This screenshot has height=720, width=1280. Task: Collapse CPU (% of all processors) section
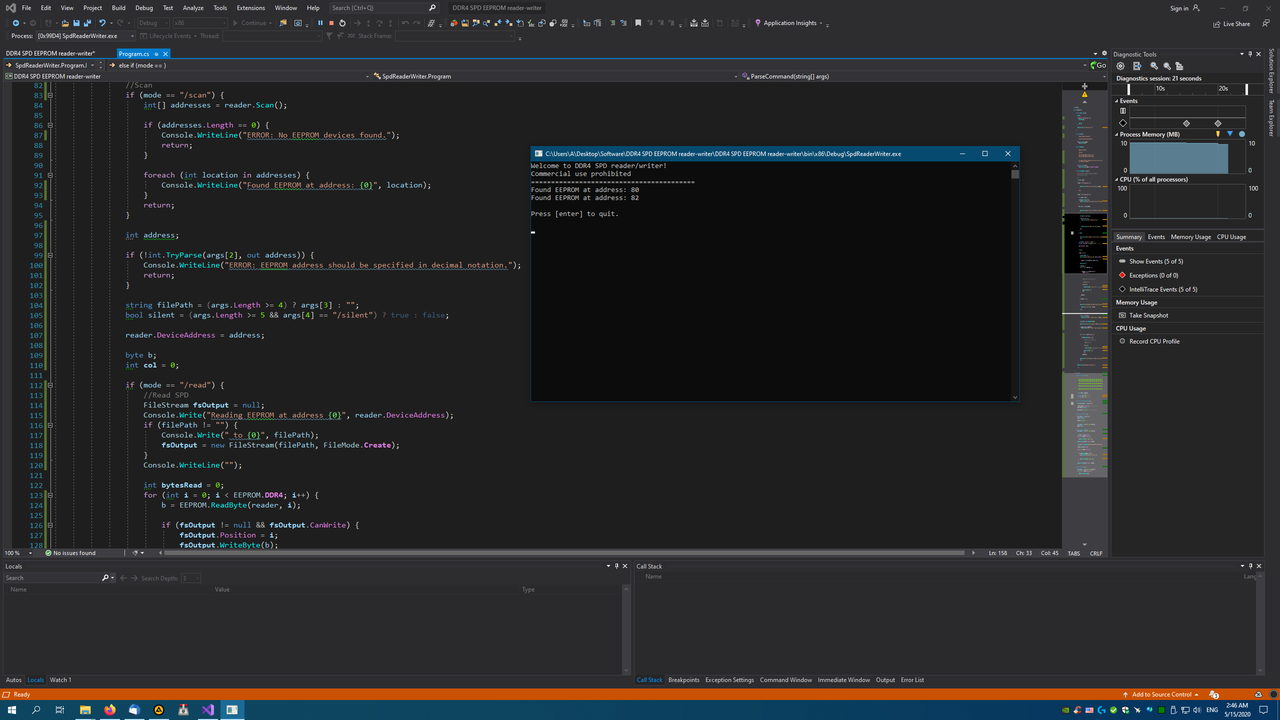pyautogui.click(x=1117, y=179)
